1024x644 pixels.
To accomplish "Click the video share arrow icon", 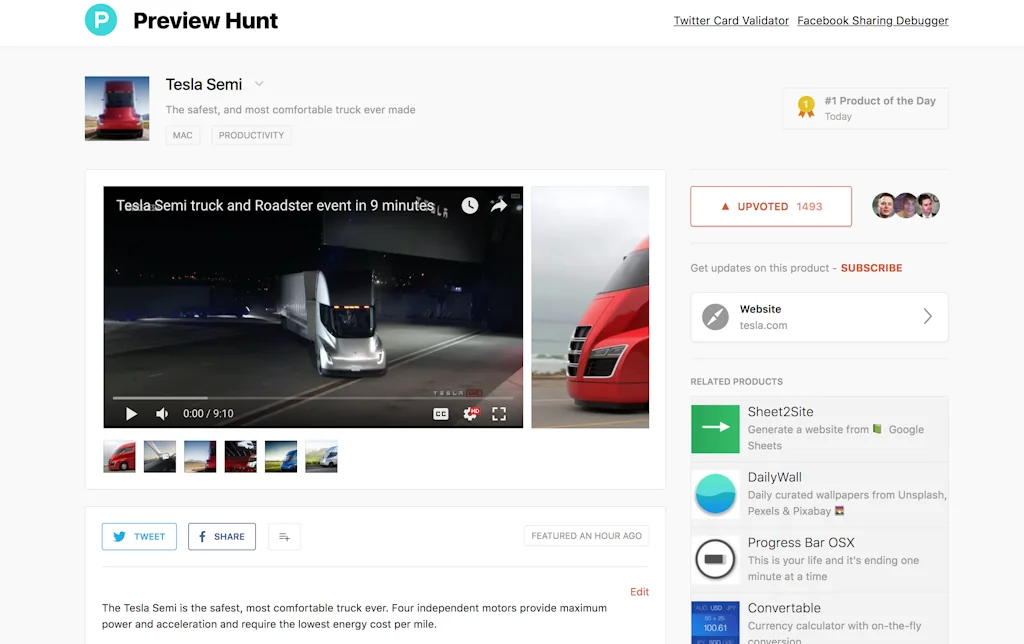I will [499, 204].
